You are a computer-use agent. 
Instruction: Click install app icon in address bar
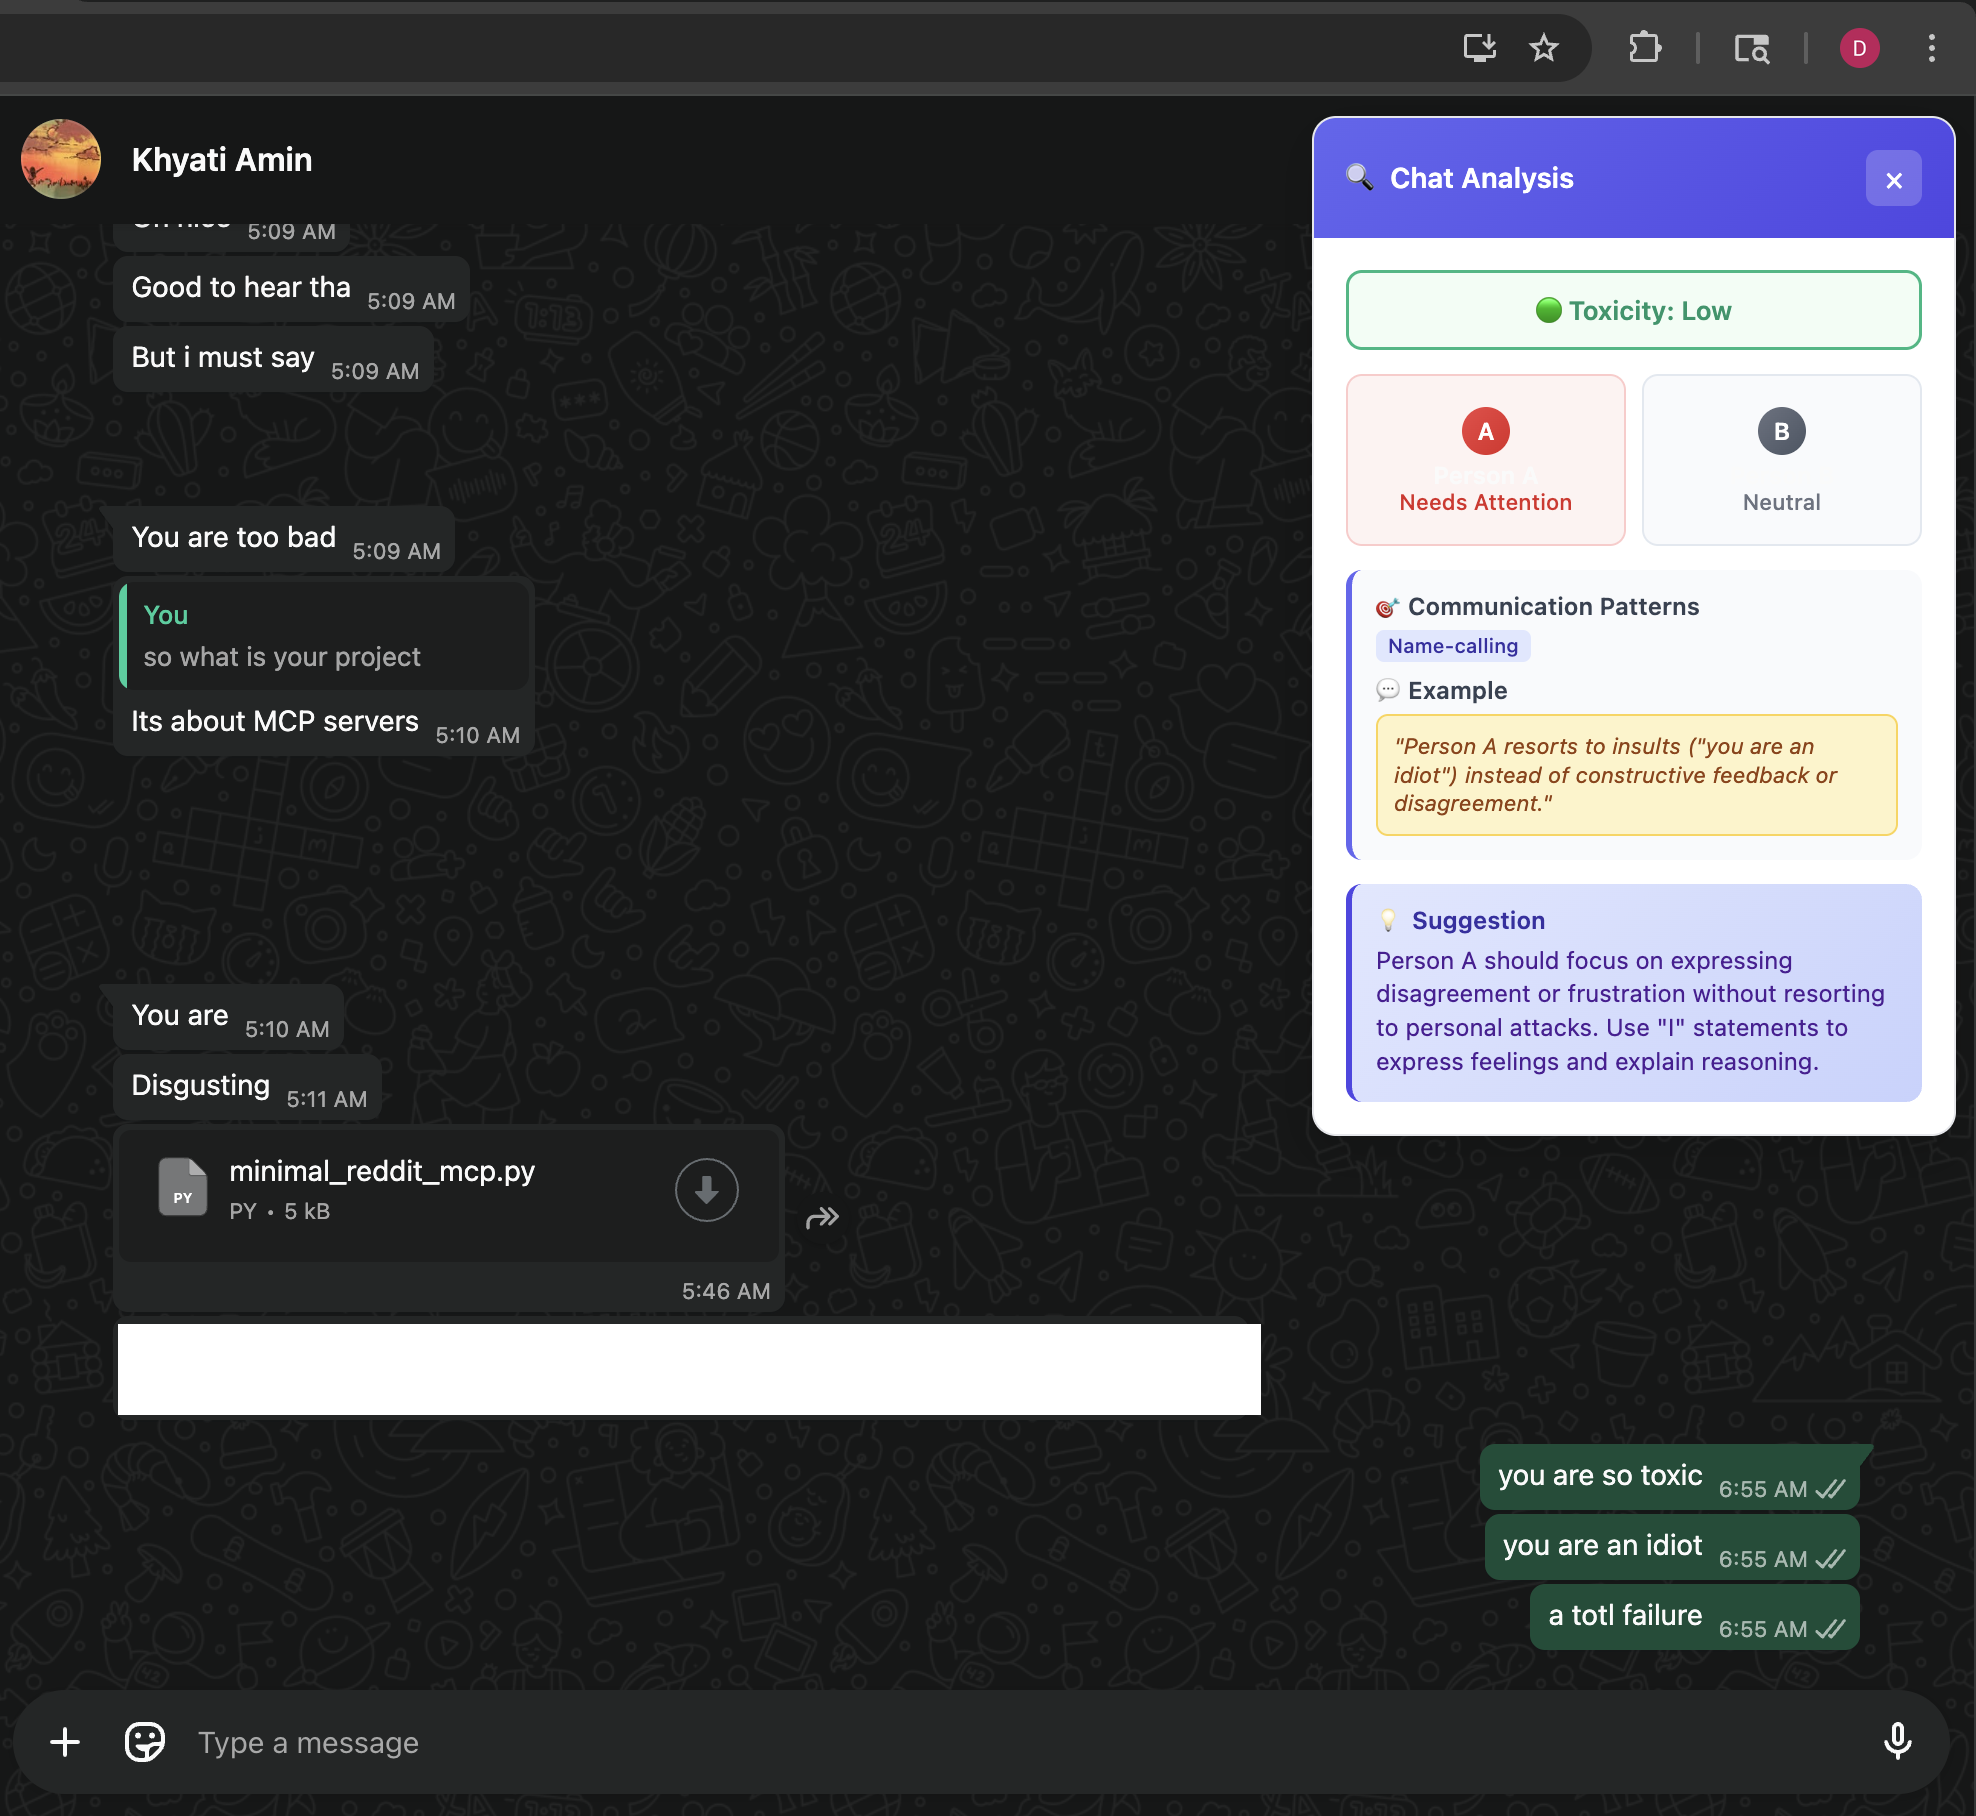[x=1479, y=48]
